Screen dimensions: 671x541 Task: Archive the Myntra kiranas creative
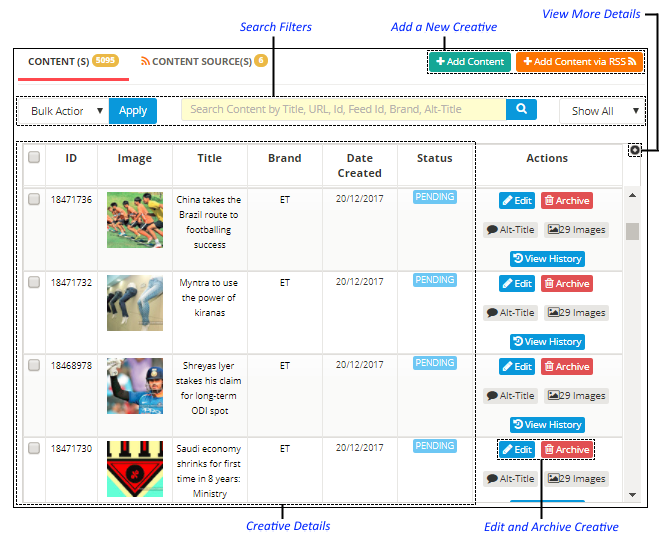[x=566, y=284]
